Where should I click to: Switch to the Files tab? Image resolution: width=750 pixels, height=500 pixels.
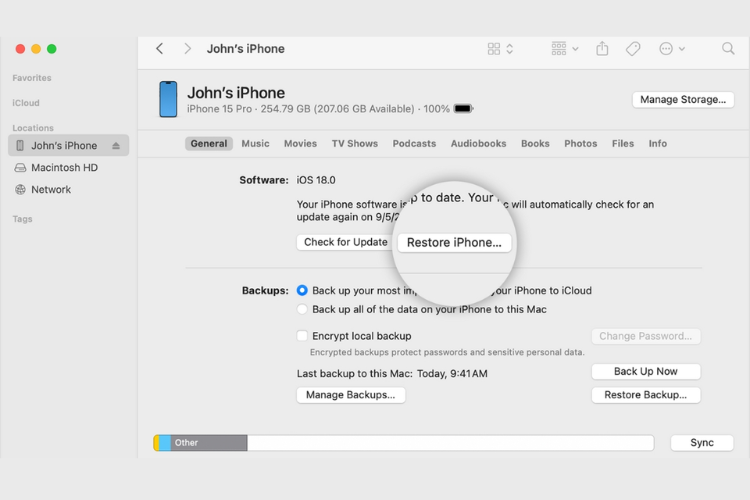pos(623,144)
